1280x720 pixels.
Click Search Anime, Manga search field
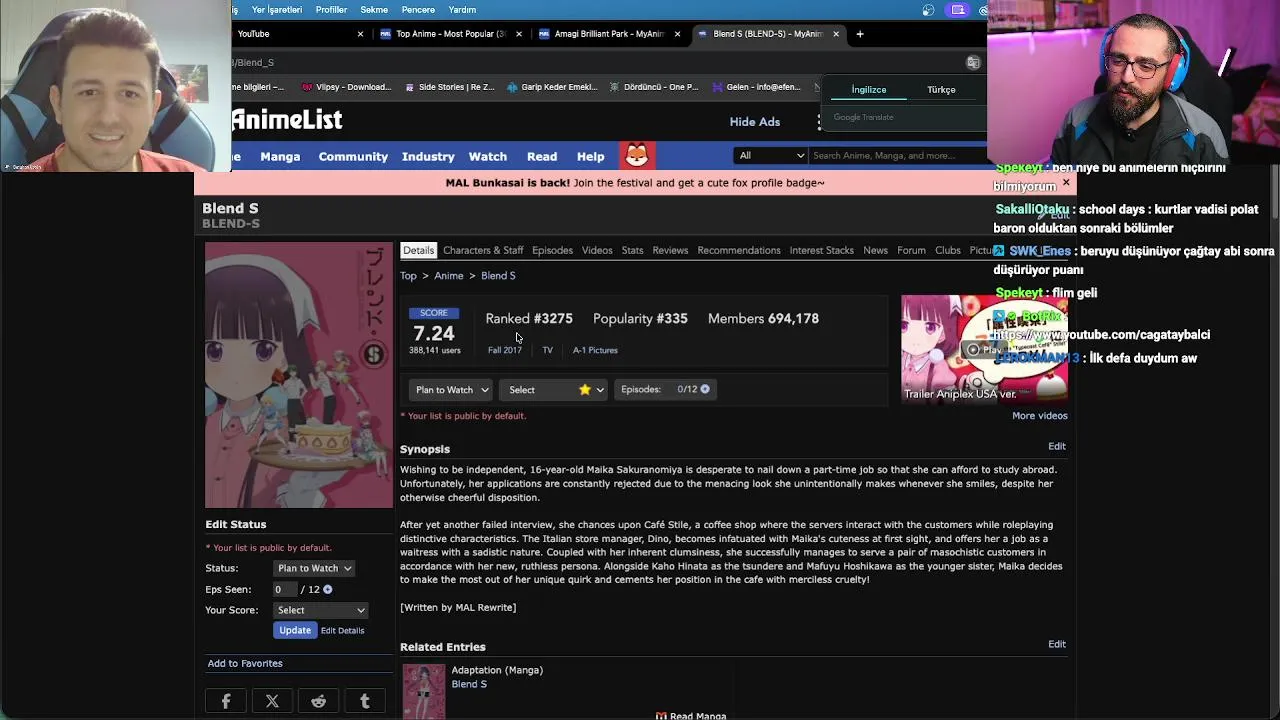896,156
